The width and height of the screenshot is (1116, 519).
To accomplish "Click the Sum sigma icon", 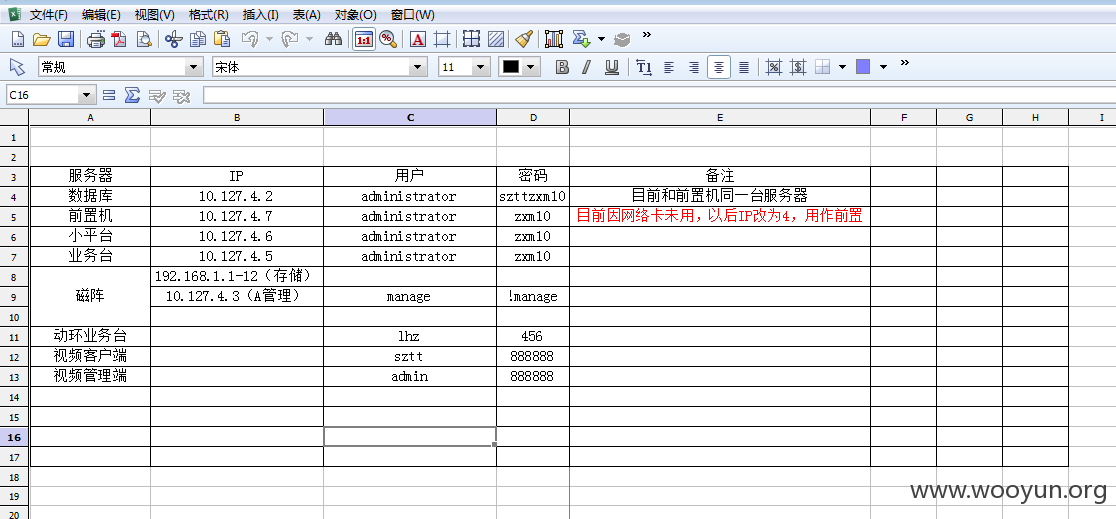I will (x=132, y=95).
